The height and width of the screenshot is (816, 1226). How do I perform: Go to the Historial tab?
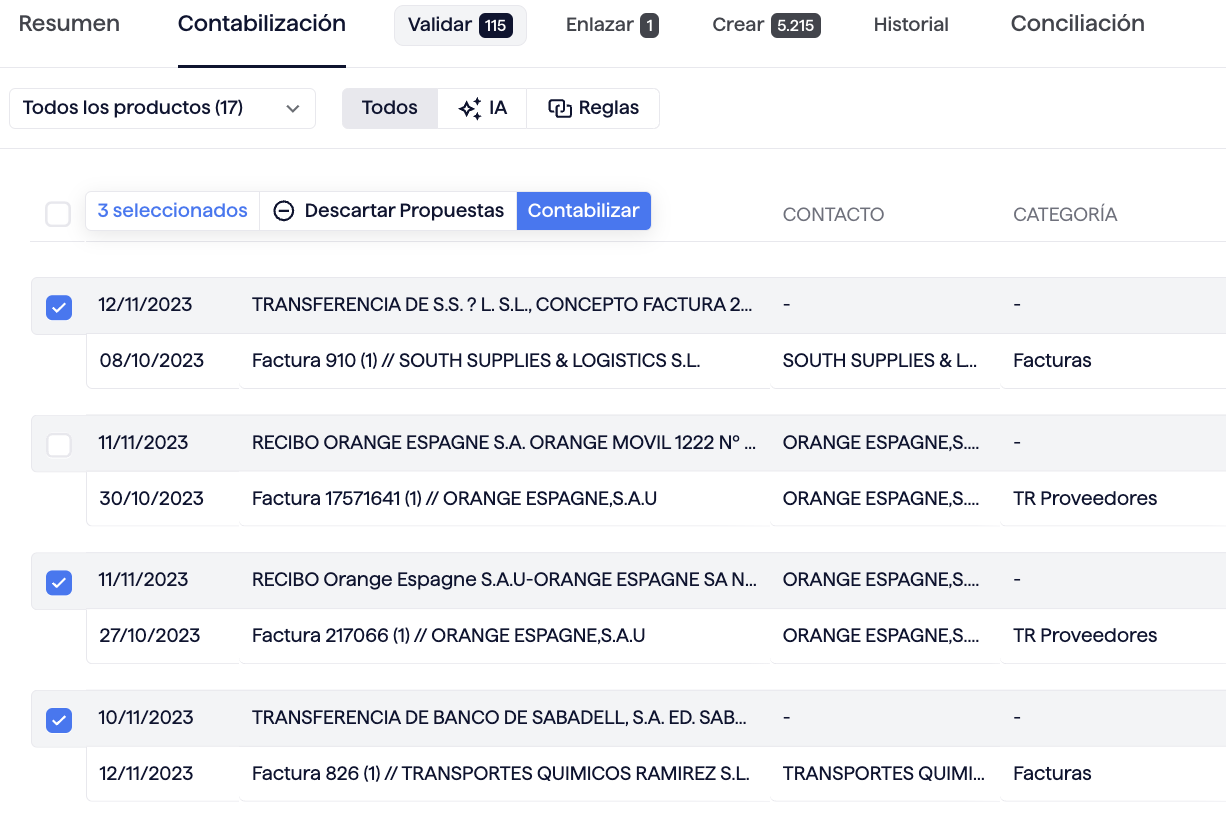(911, 25)
